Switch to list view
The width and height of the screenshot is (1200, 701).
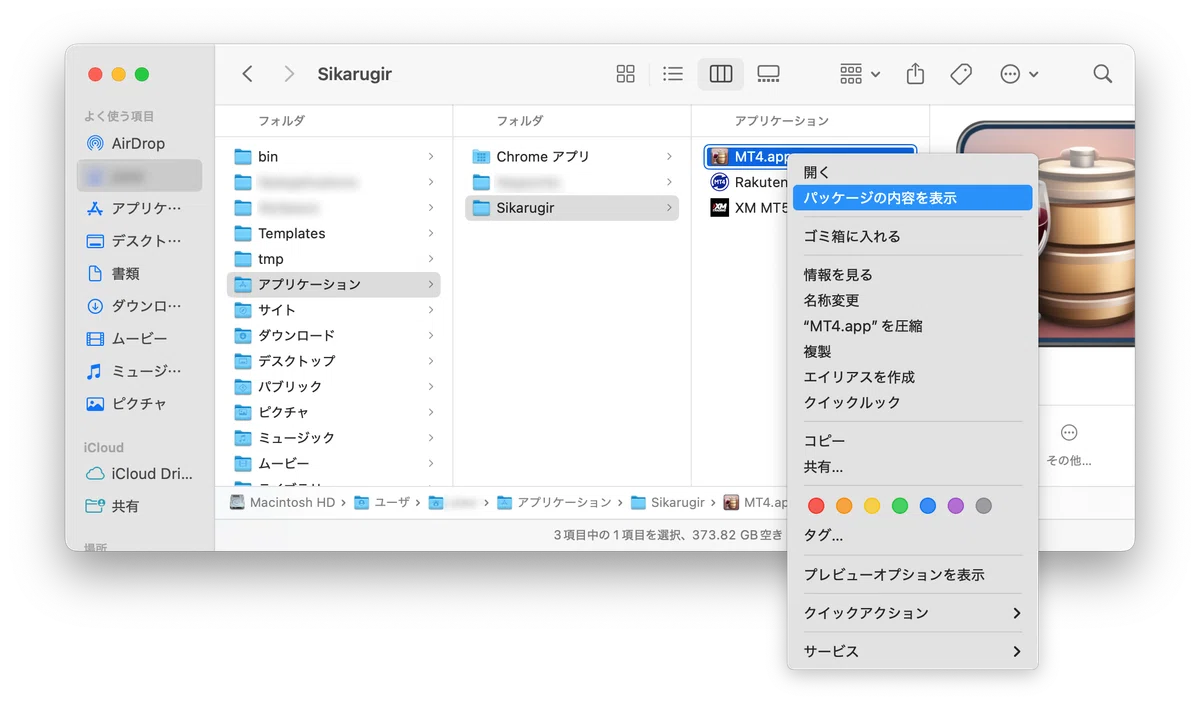(673, 74)
